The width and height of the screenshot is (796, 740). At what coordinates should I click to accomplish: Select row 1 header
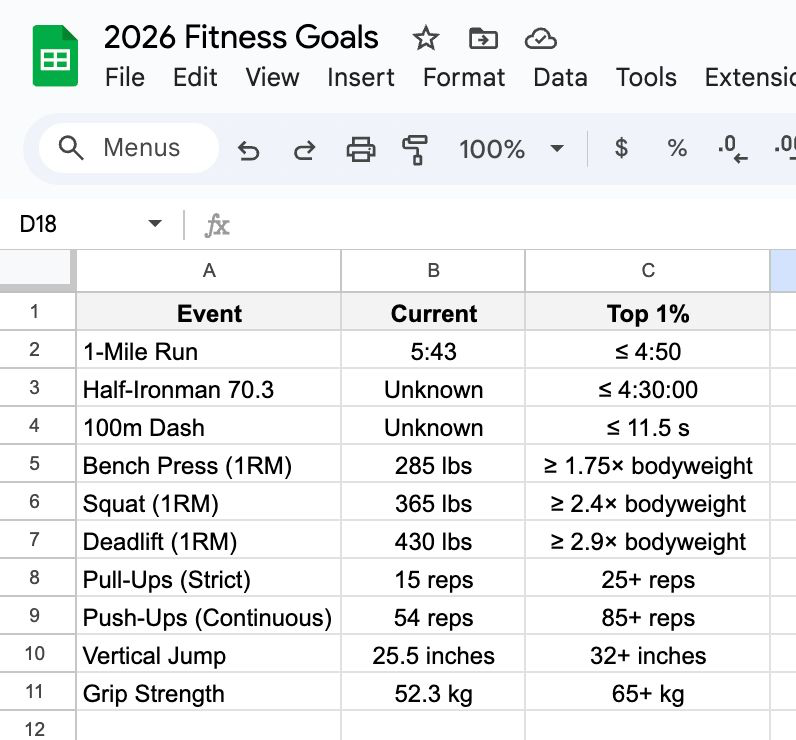click(35, 311)
